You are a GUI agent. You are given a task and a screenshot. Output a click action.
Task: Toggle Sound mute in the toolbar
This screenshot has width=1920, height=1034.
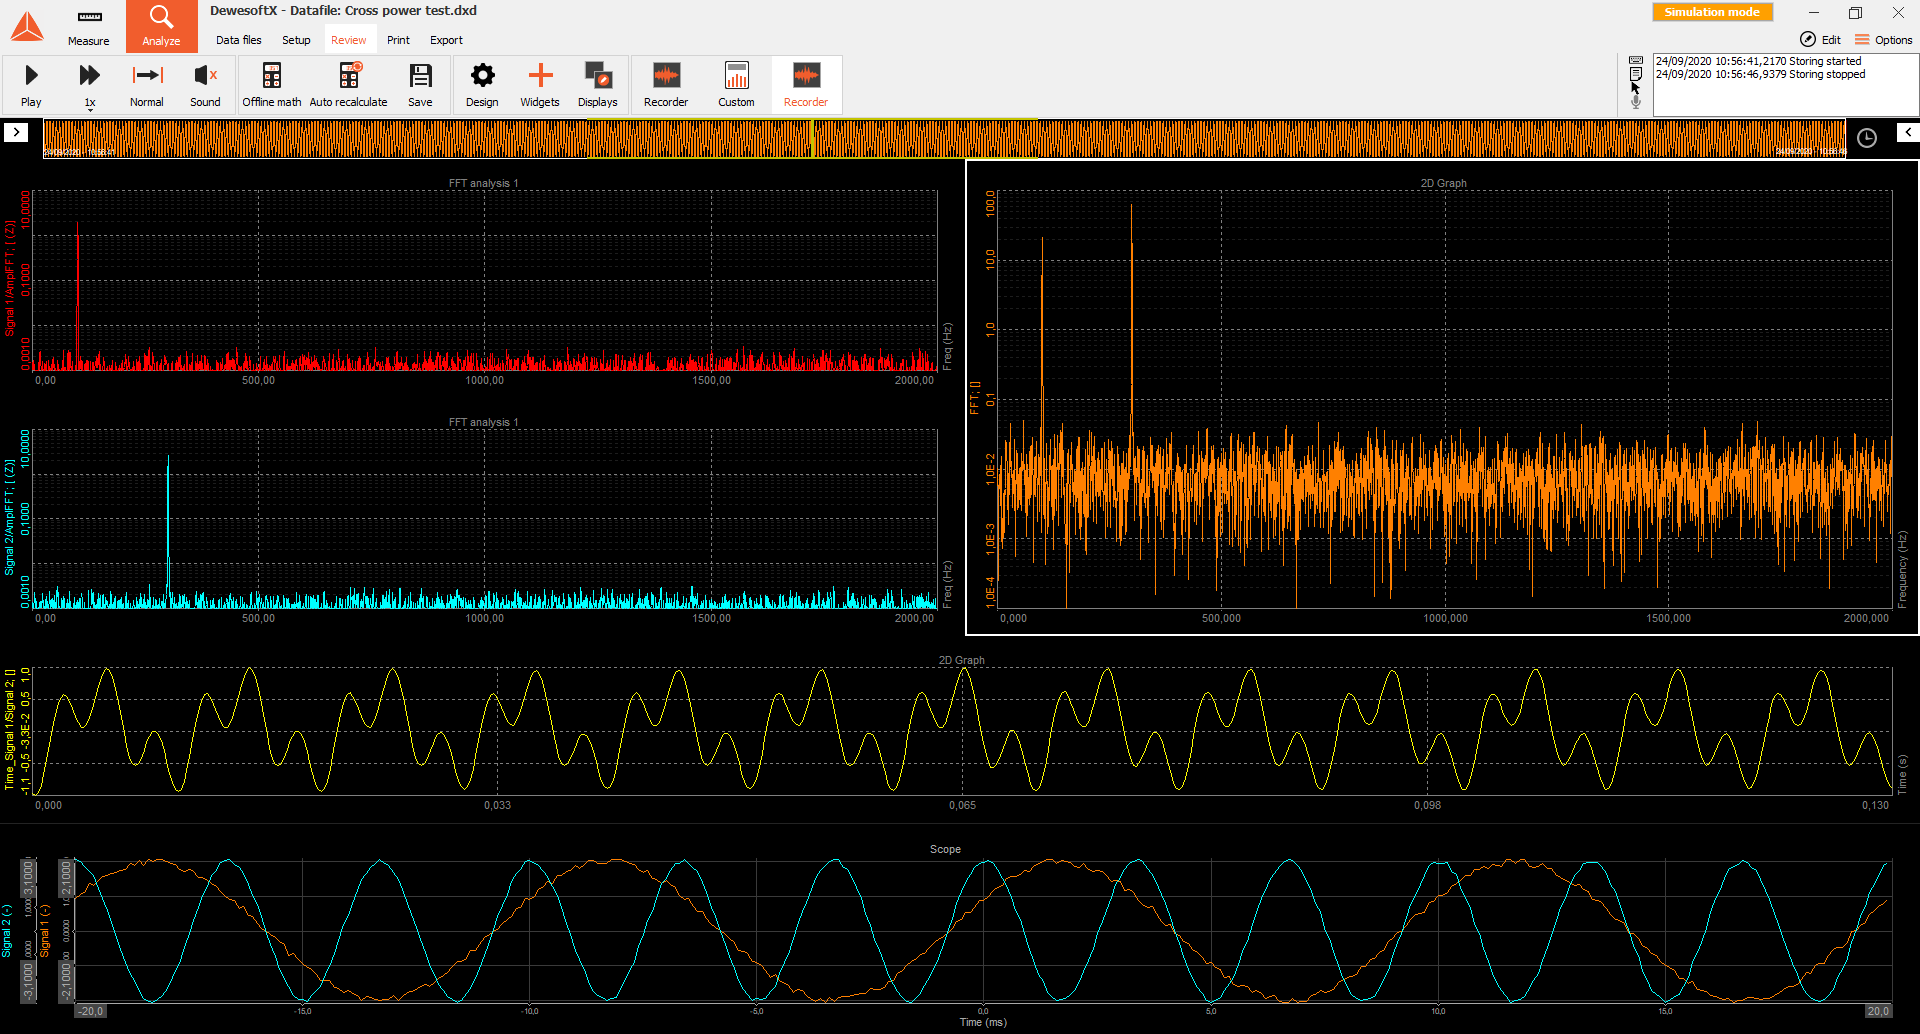tap(205, 84)
